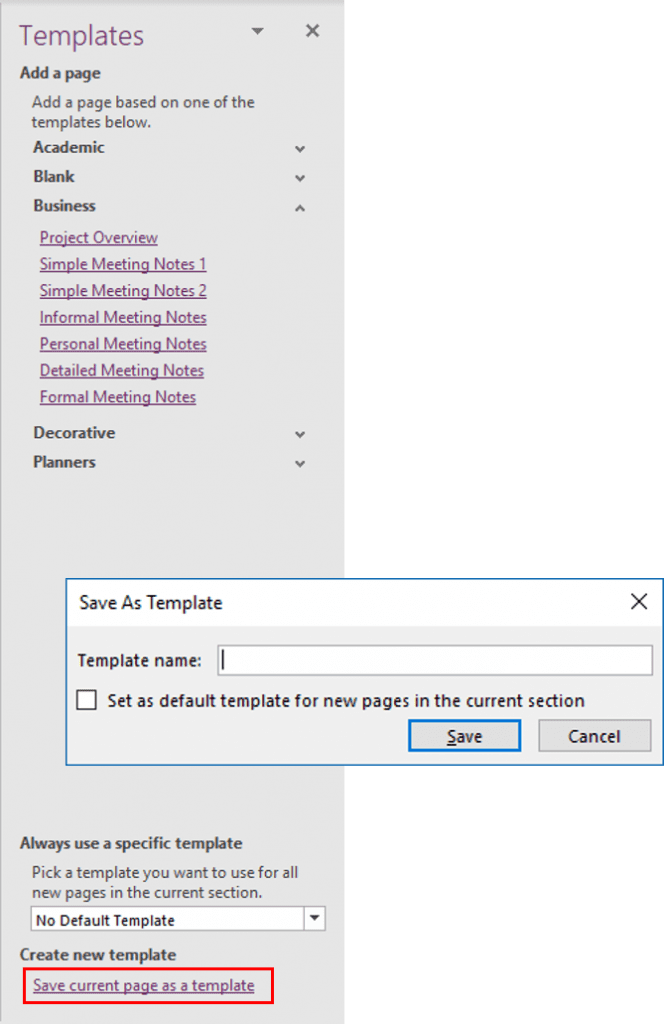This screenshot has height=1024, width=664.
Task: Open the No Default Template dropdown
Action: pos(313,918)
